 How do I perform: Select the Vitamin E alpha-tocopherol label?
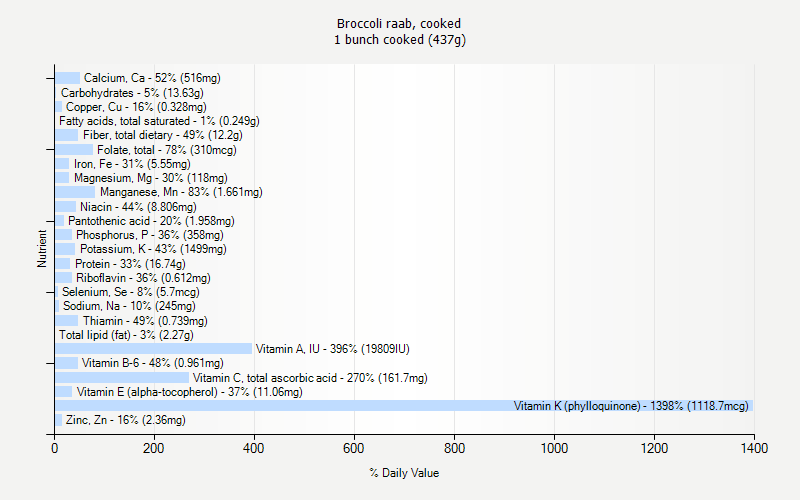[x=189, y=392]
